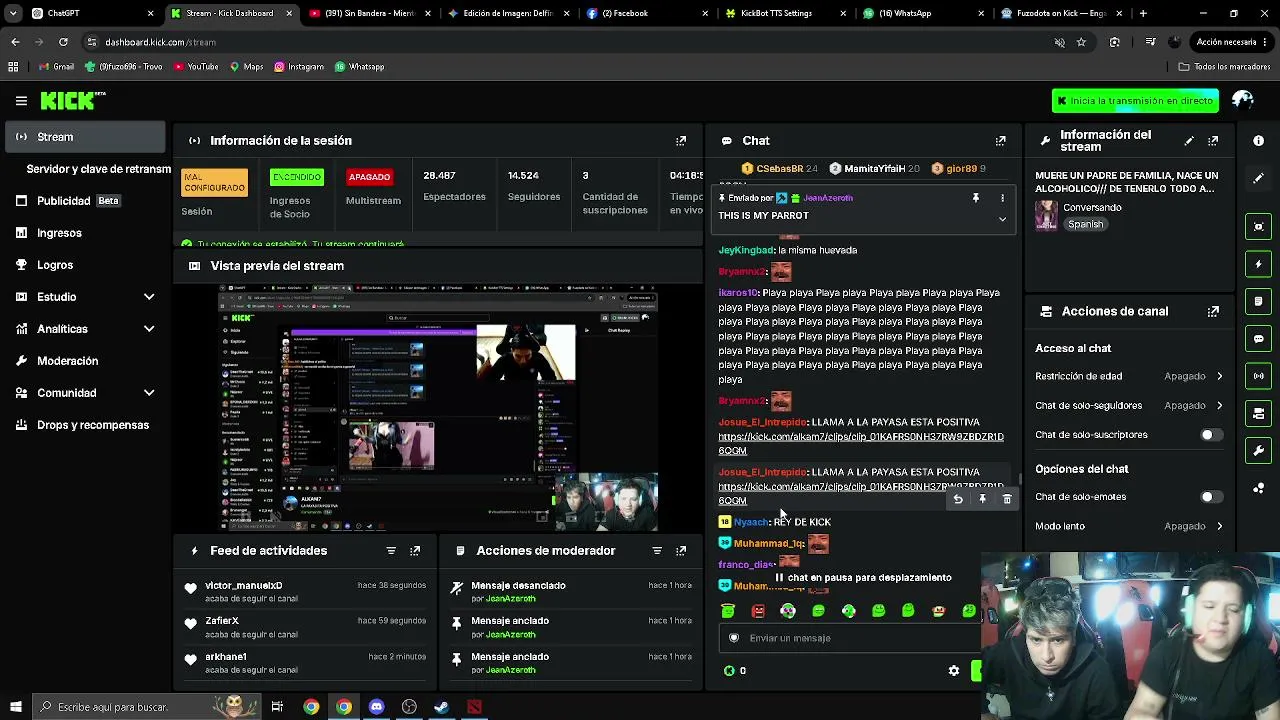Toggle the lightning widget in the right rail

coord(1259,264)
